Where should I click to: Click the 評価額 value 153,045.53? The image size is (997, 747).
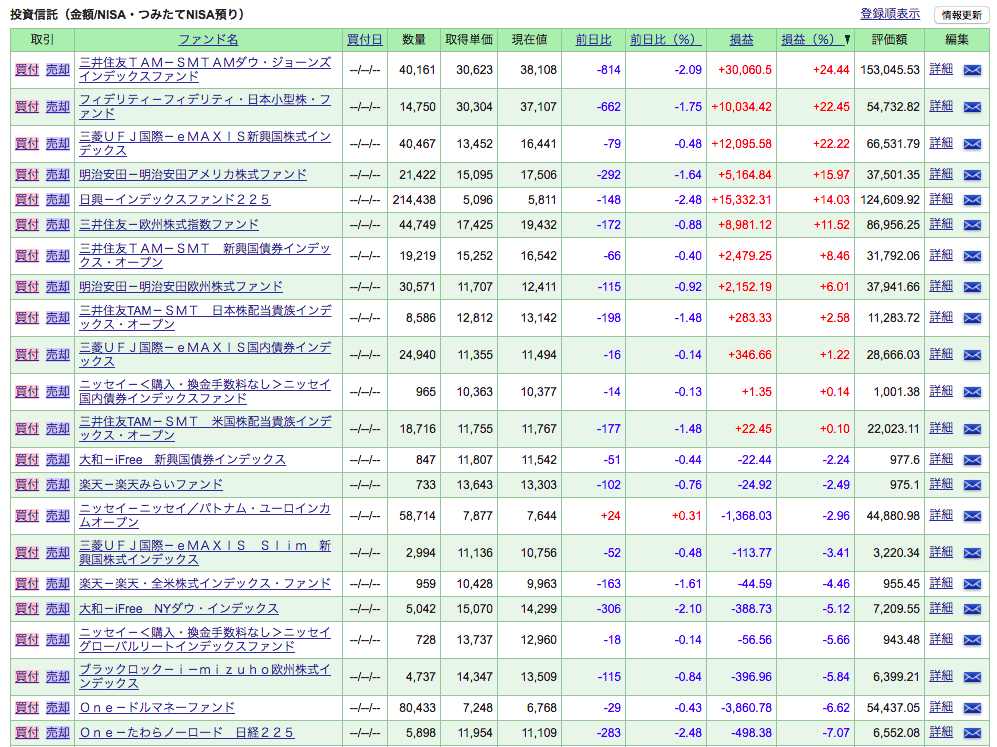tap(890, 70)
